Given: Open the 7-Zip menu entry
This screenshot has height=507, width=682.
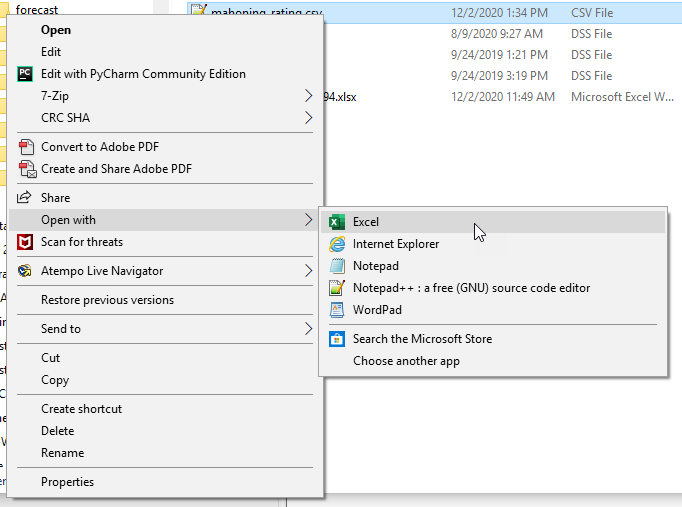Looking at the screenshot, I should click(165, 96).
